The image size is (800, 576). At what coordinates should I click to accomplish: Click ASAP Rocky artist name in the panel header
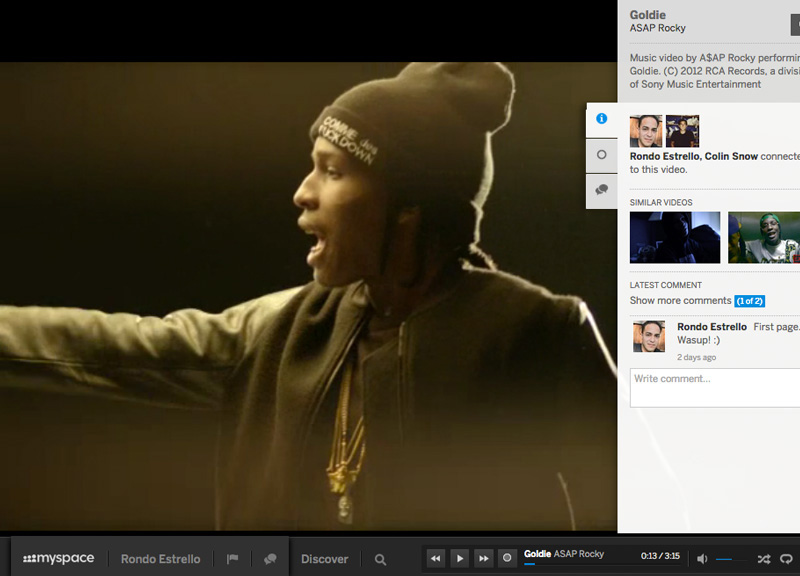pos(657,28)
